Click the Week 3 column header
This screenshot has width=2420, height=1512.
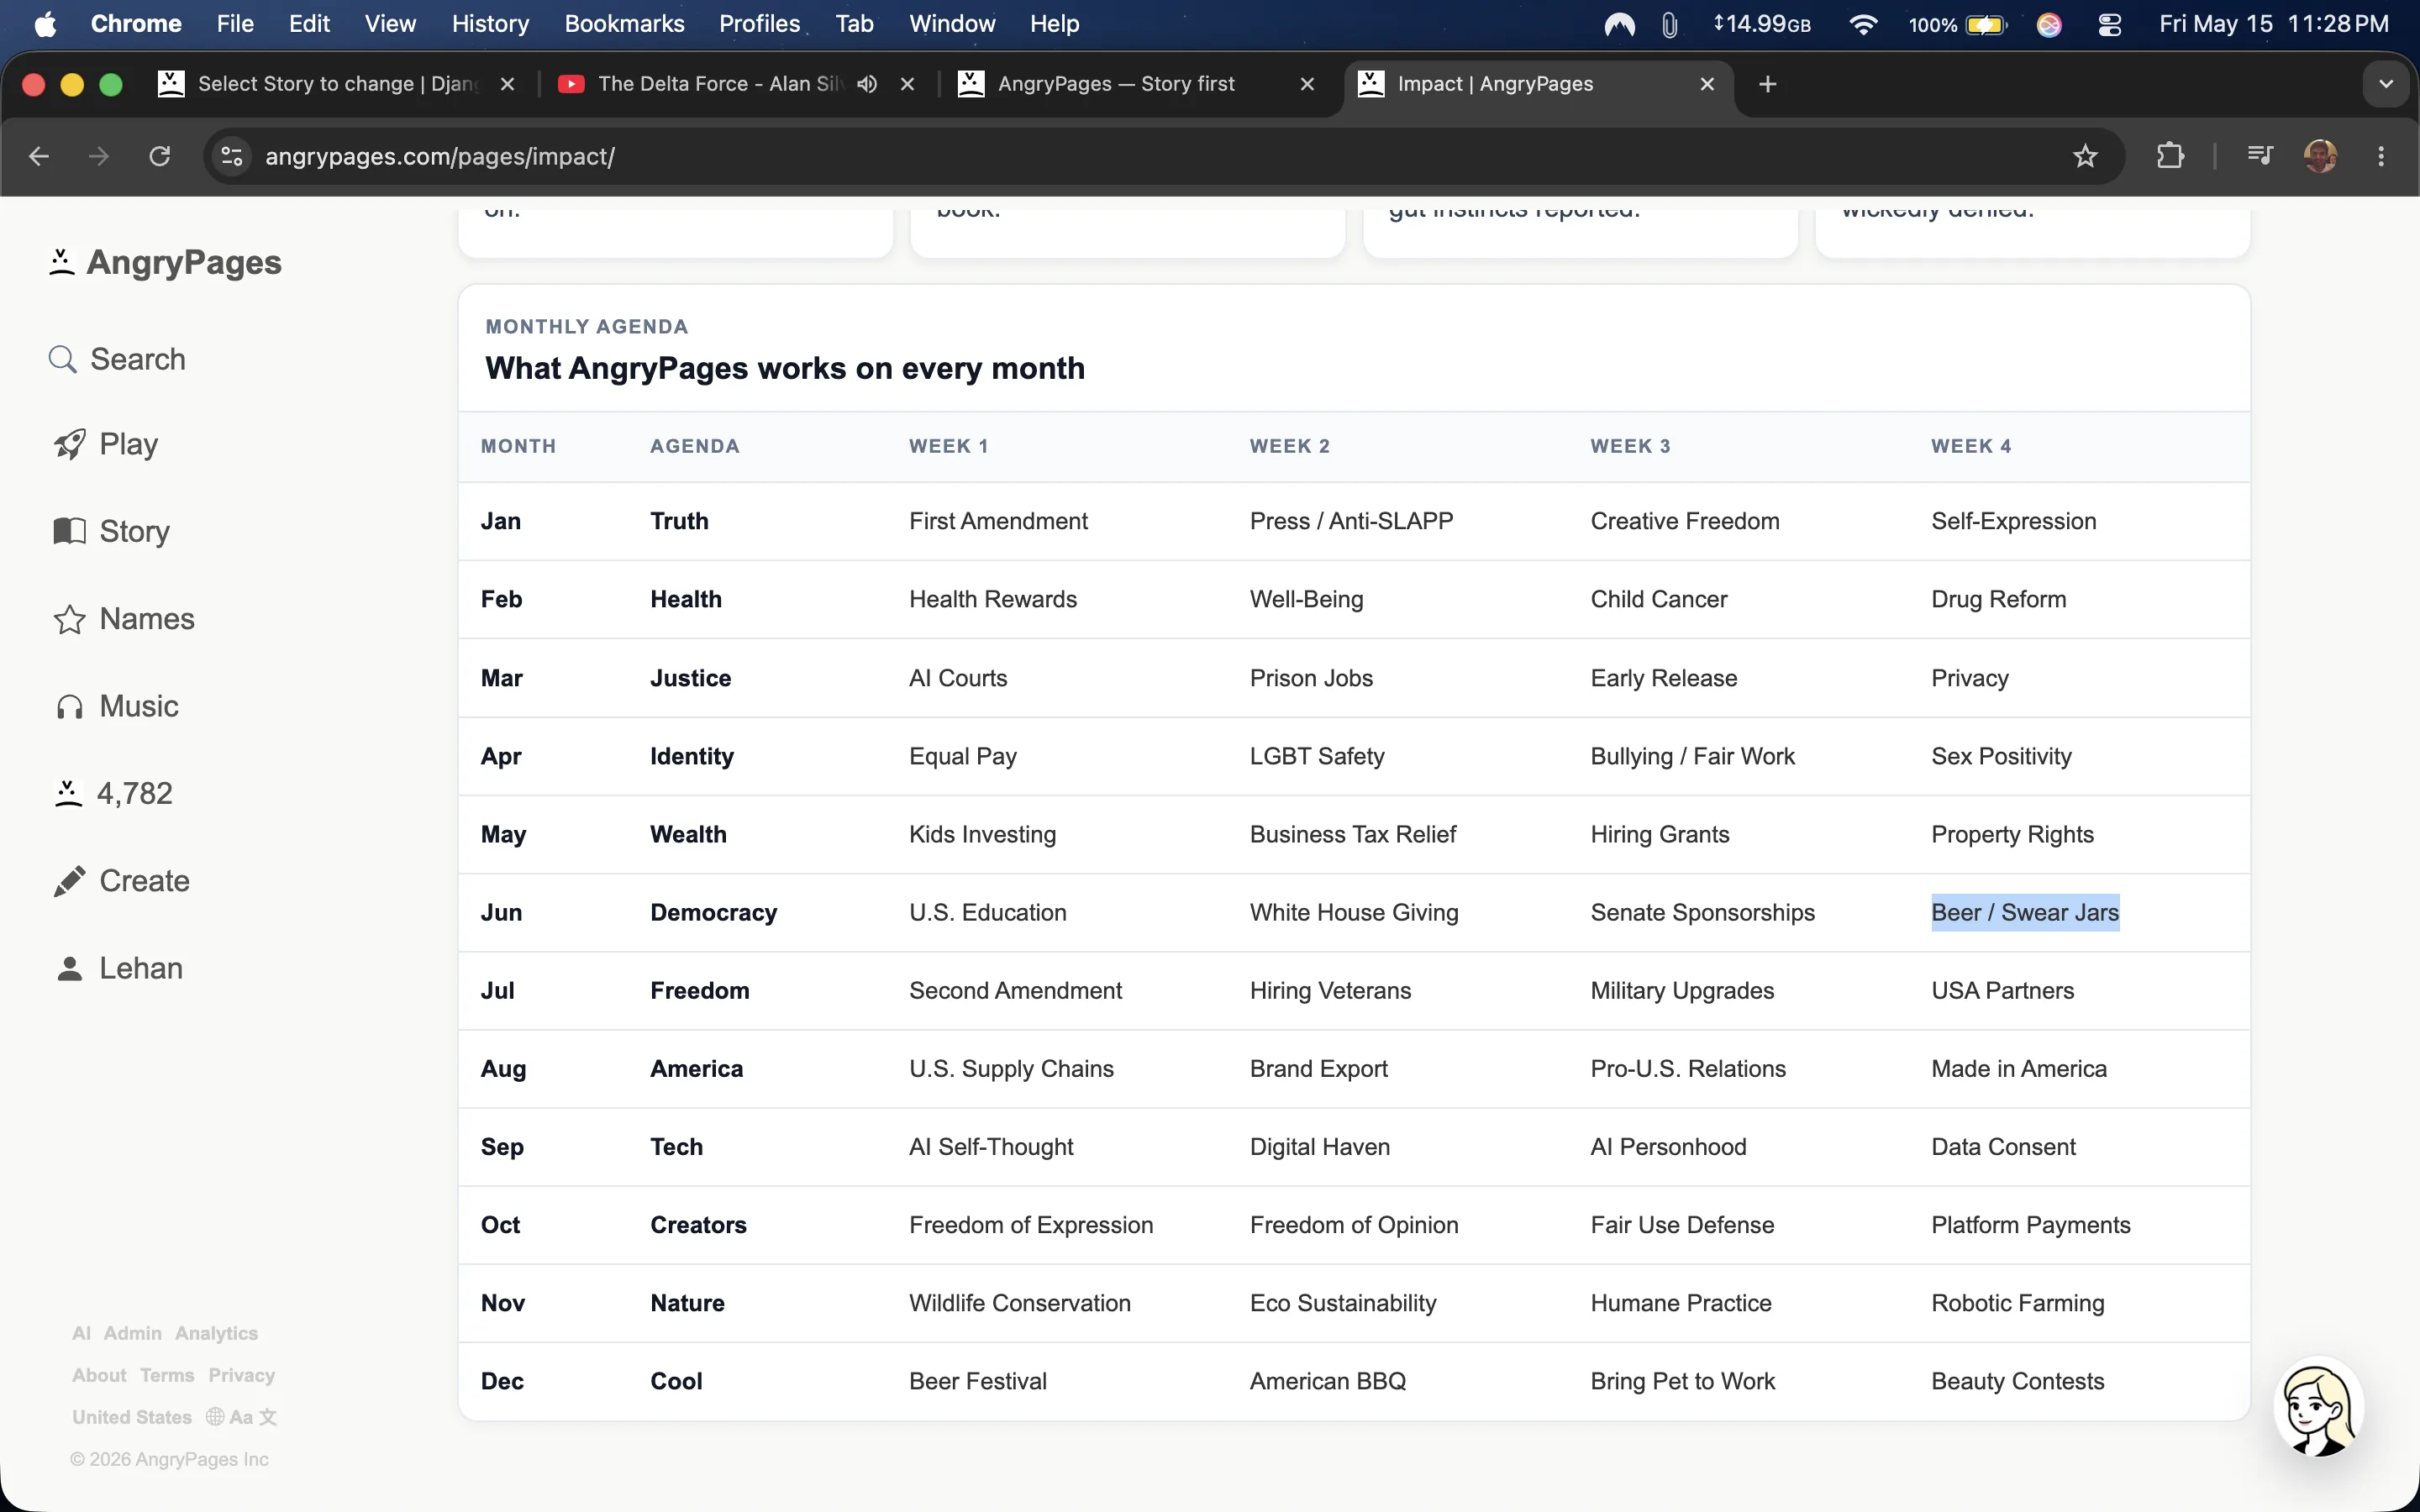[x=1630, y=446]
